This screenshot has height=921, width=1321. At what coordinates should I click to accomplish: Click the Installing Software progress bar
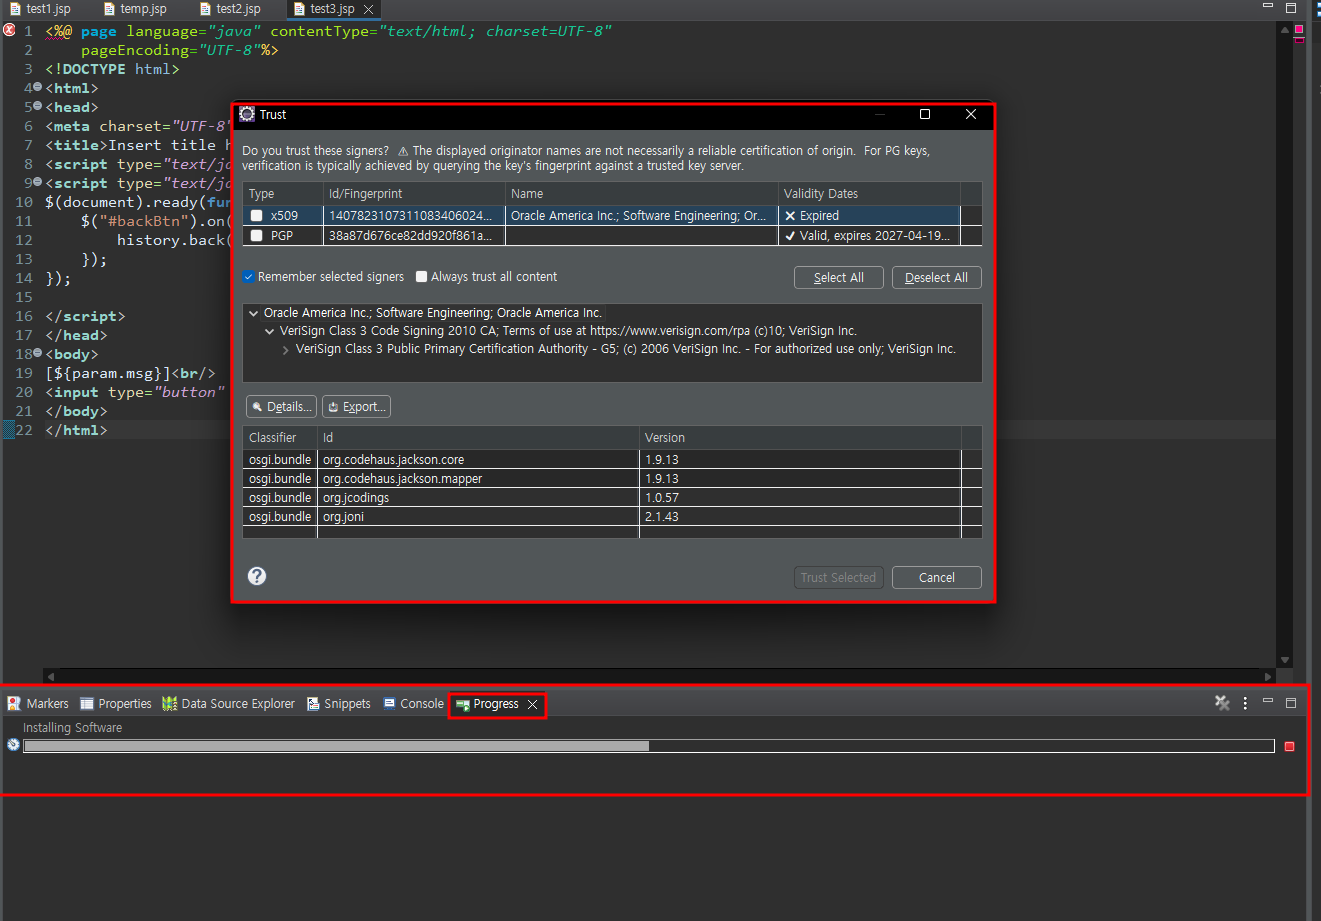point(649,746)
